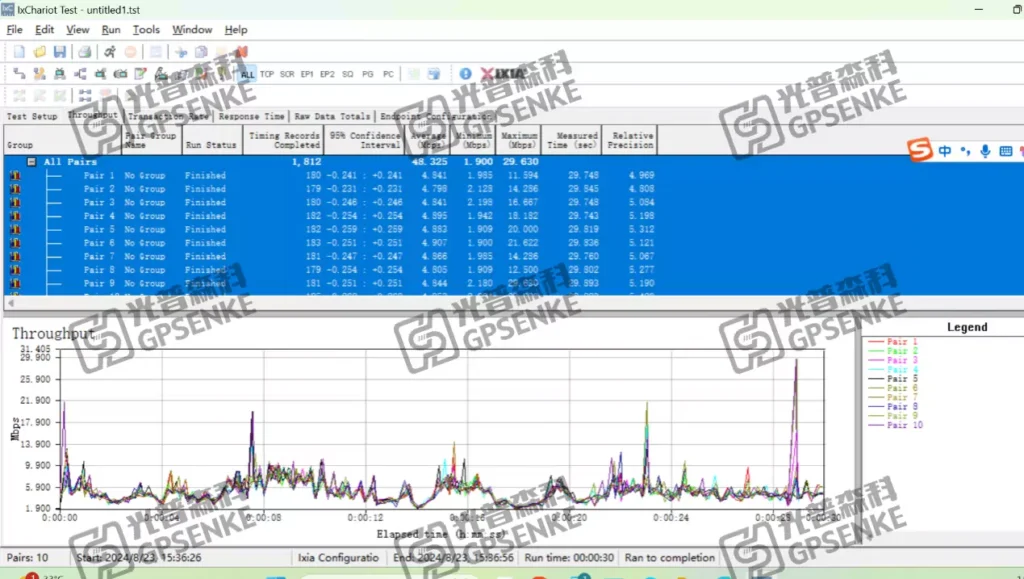Open the Edit menu
Image resolution: width=1024 pixels, height=579 pixels.
click(44, 29)
